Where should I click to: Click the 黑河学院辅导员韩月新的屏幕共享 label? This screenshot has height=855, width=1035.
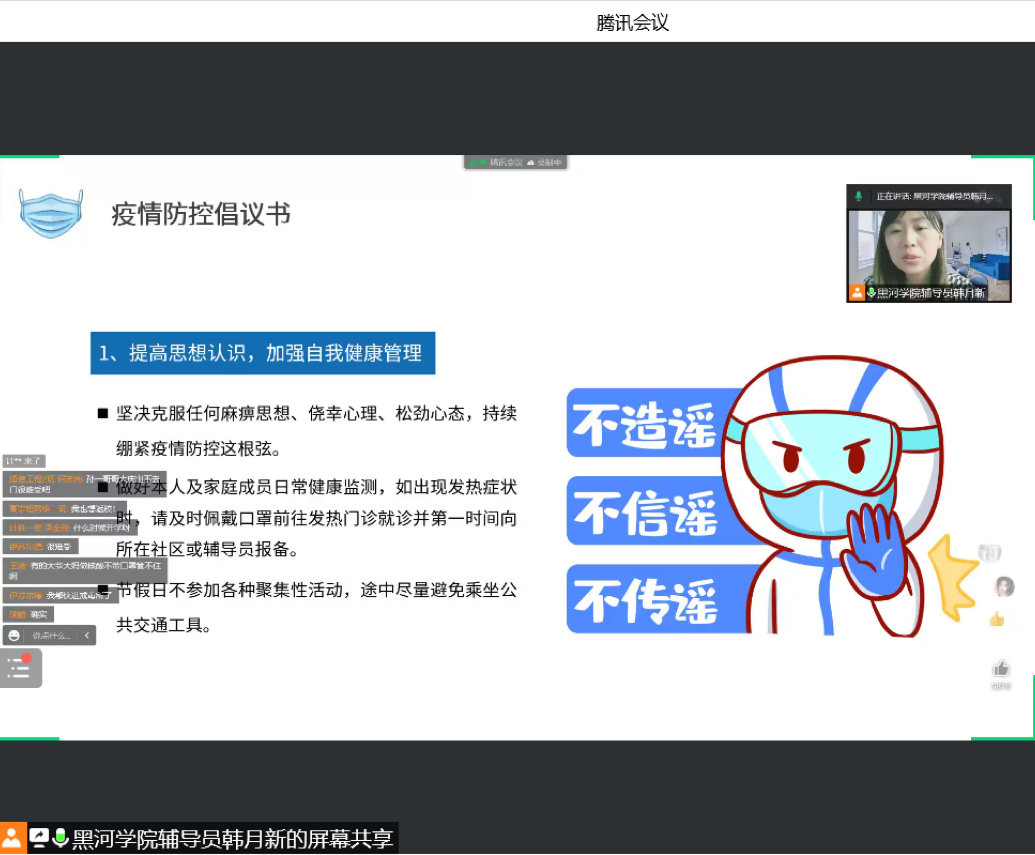coord(232,838)
